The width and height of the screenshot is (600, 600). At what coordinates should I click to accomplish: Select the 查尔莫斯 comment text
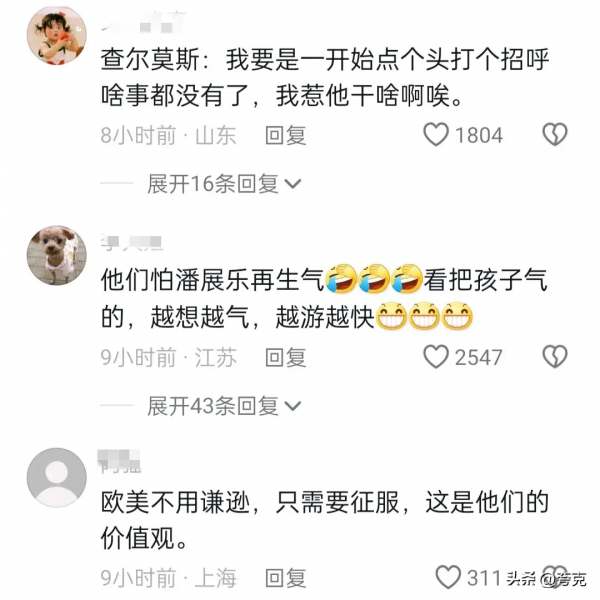pyautogui.click(x=325, y=77)
